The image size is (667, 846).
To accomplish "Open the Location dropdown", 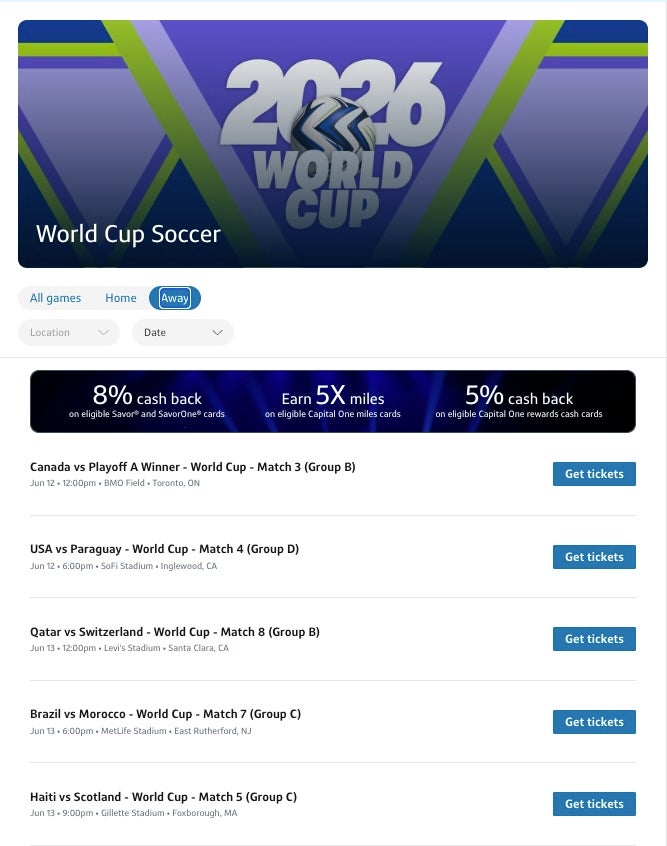I will point(68,332).
